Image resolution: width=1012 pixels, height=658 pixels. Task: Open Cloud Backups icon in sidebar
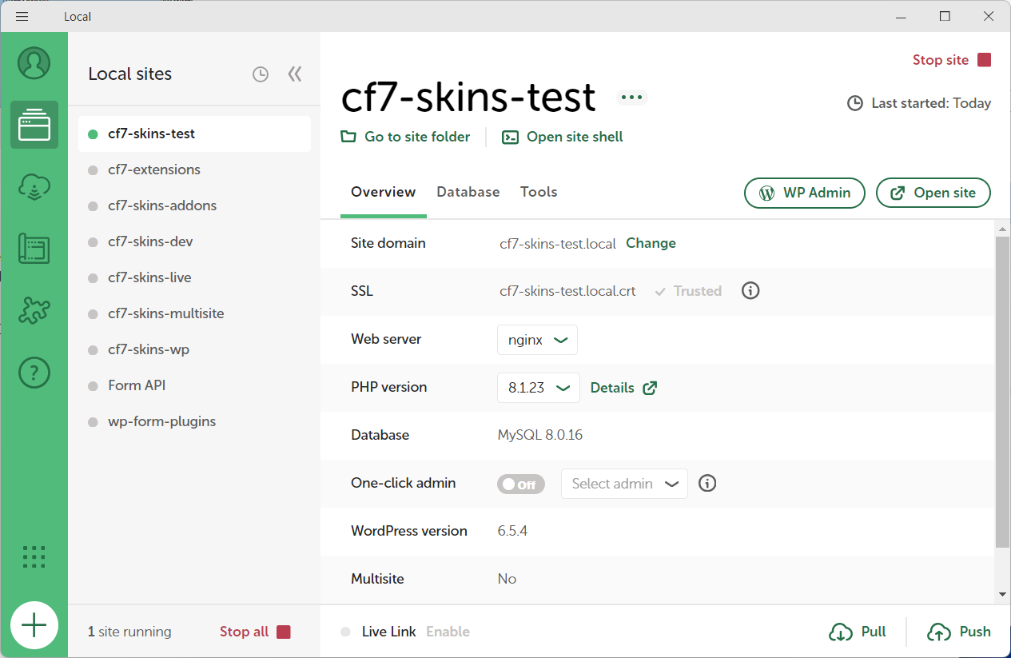click(x=34, y=187)
